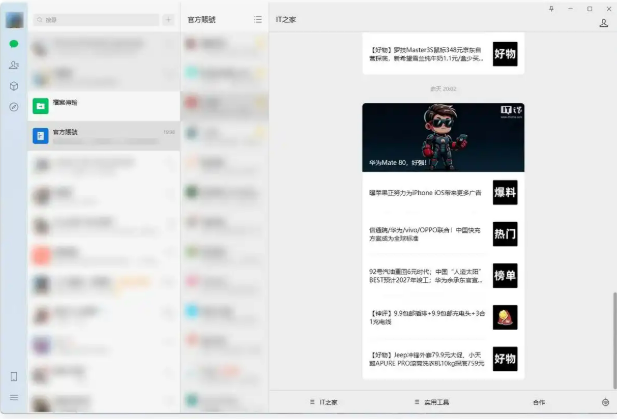Open IT之家 account profile person icon

pos(604,23)
